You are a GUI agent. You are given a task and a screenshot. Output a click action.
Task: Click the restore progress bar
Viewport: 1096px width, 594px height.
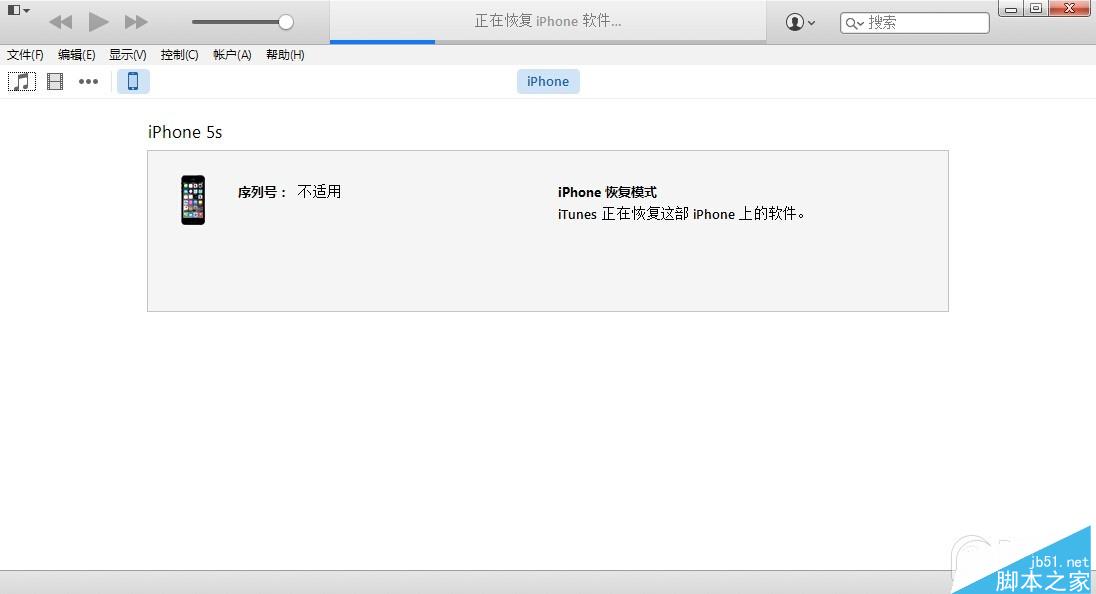click(x=548, y=42)
